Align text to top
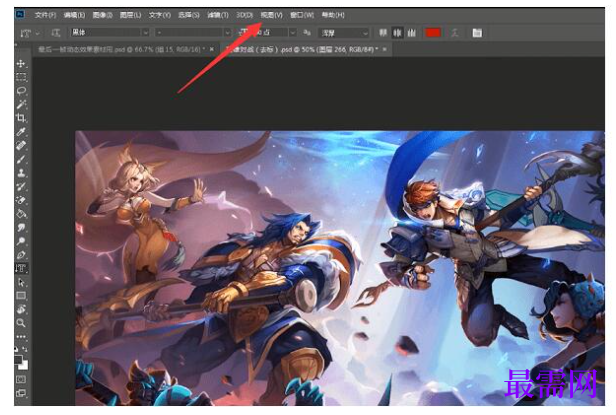The image size is (616, 415). [383, 33]
